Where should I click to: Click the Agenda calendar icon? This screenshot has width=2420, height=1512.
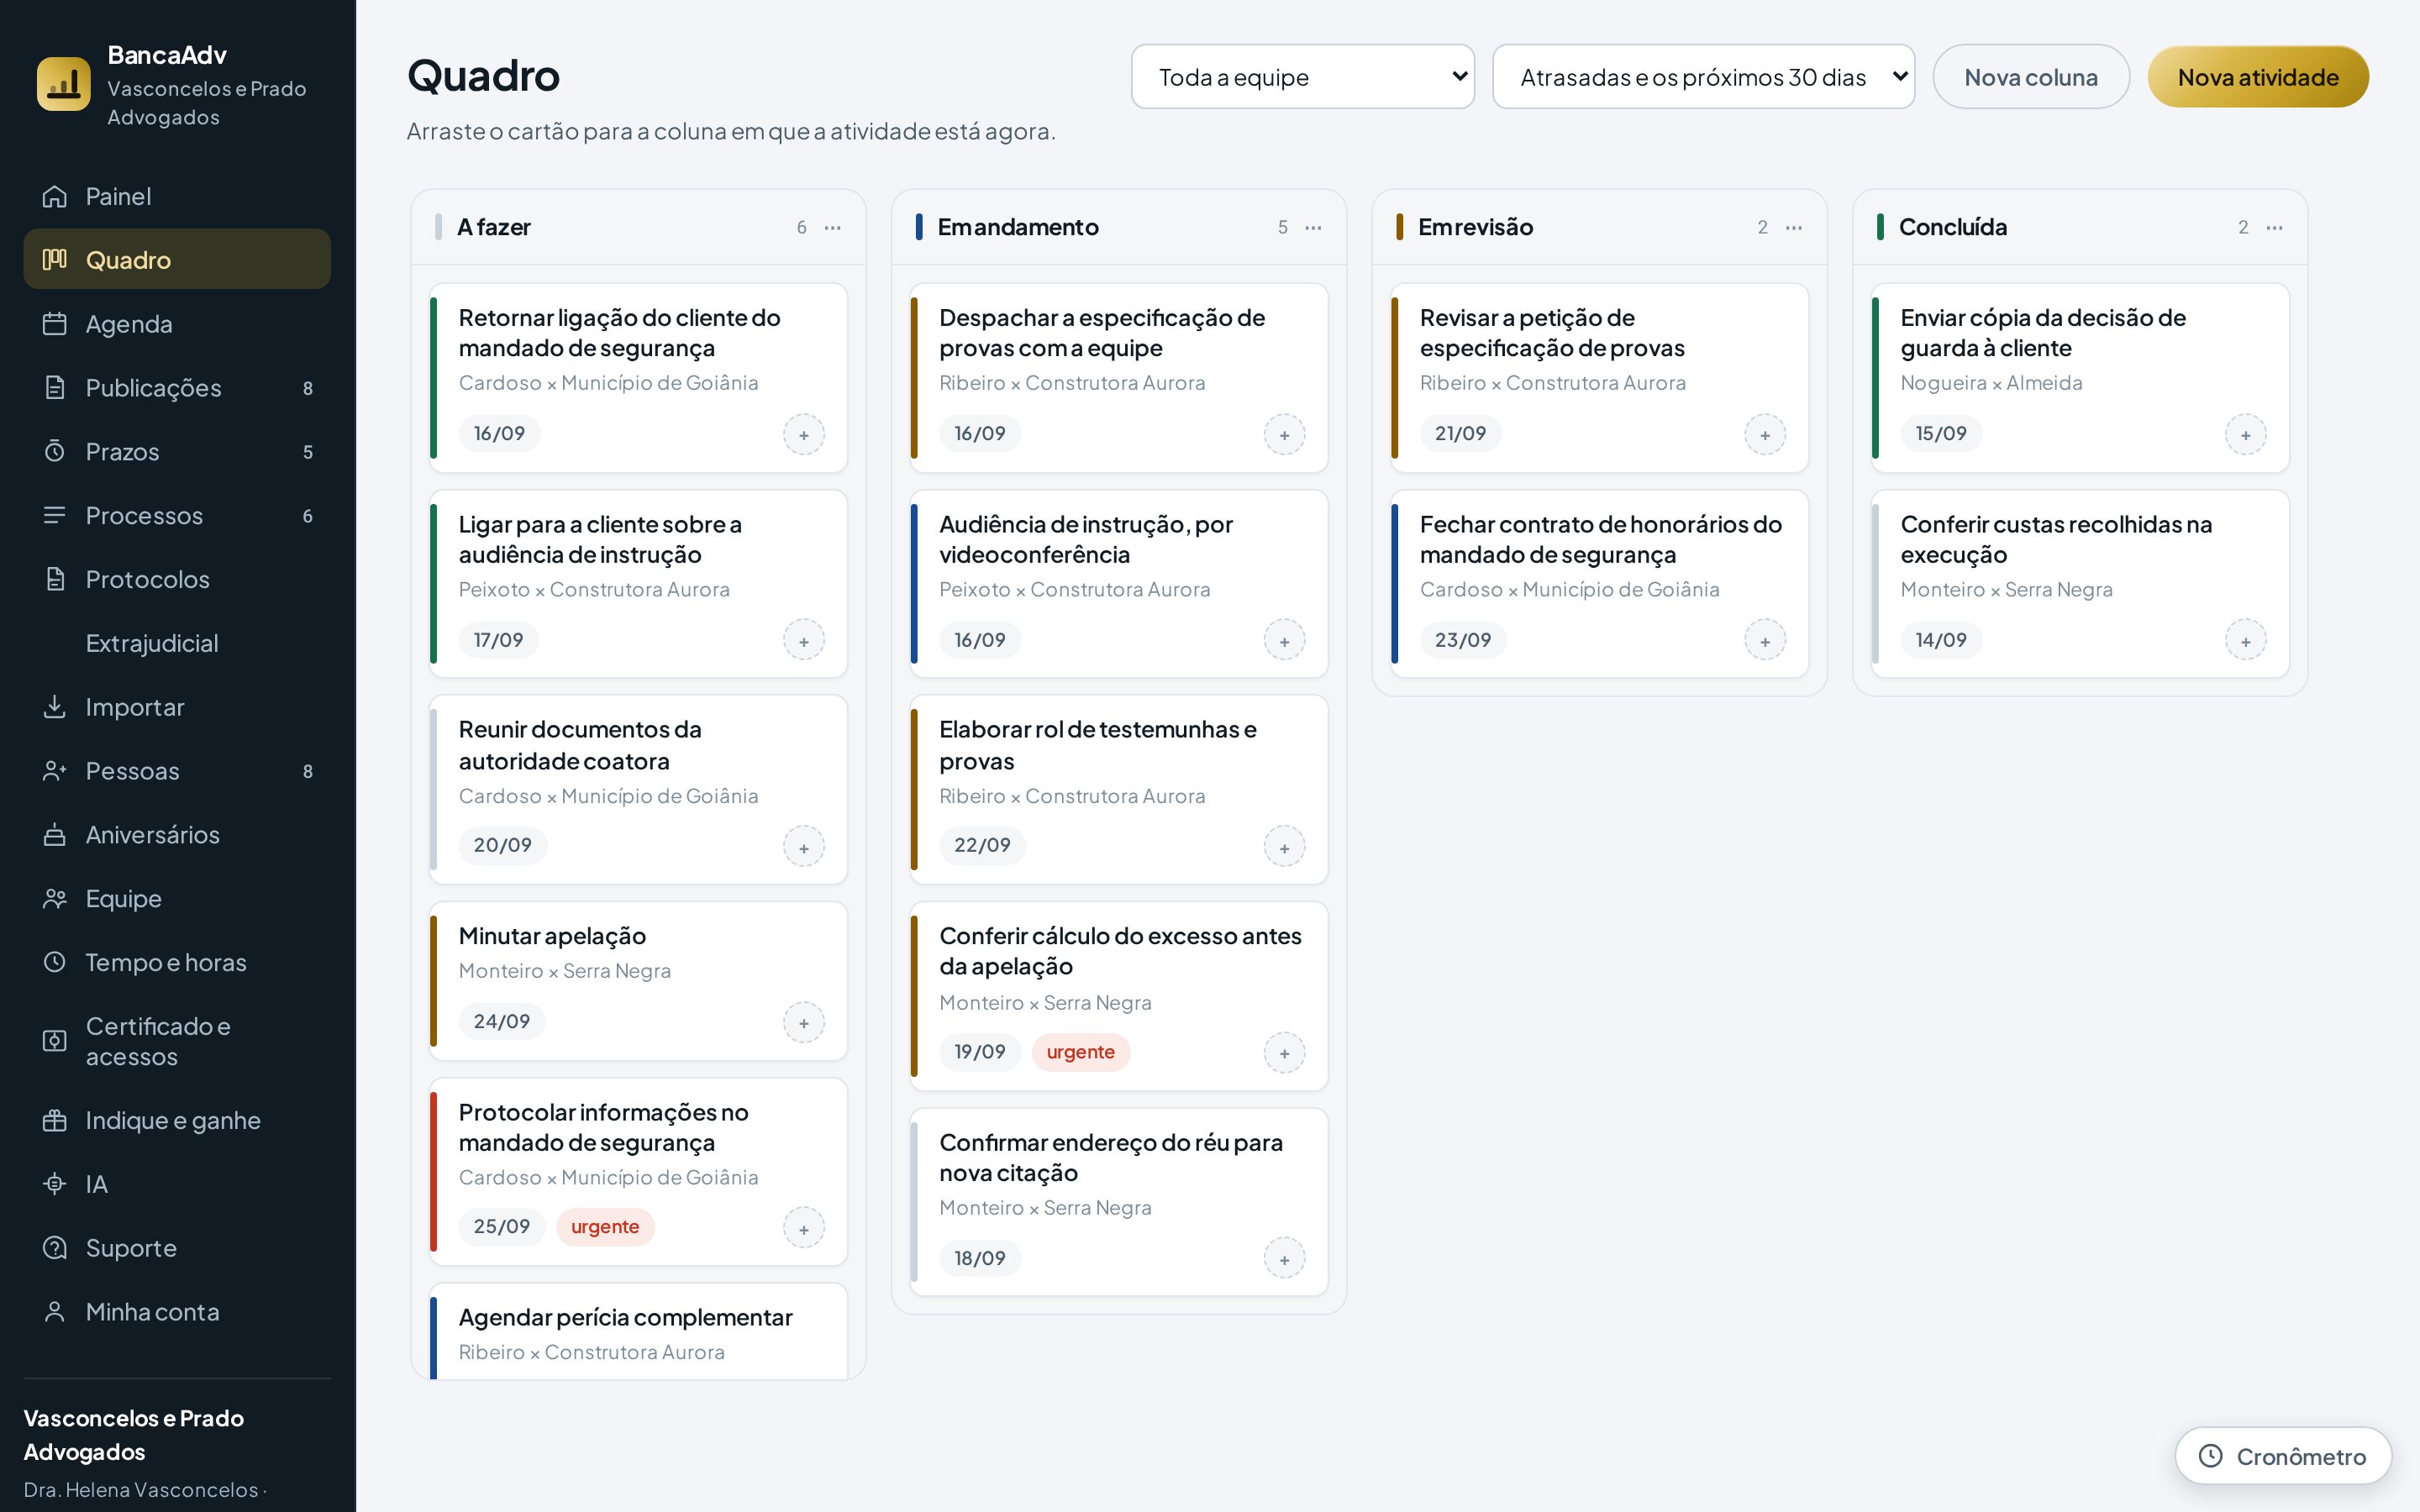coord(55,324)
